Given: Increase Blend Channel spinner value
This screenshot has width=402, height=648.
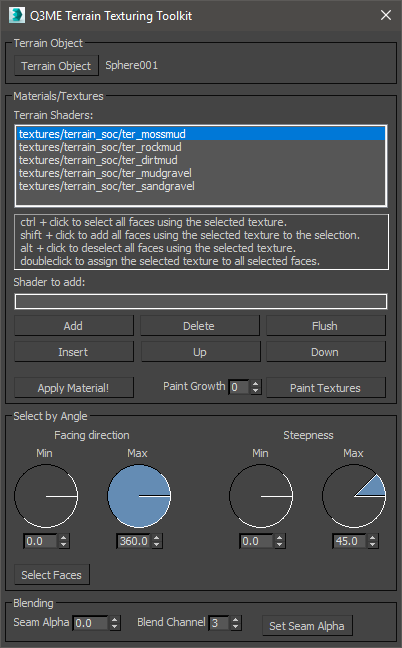Looking at the screenshot, I should pyautogui.click(x=236, y=619).
